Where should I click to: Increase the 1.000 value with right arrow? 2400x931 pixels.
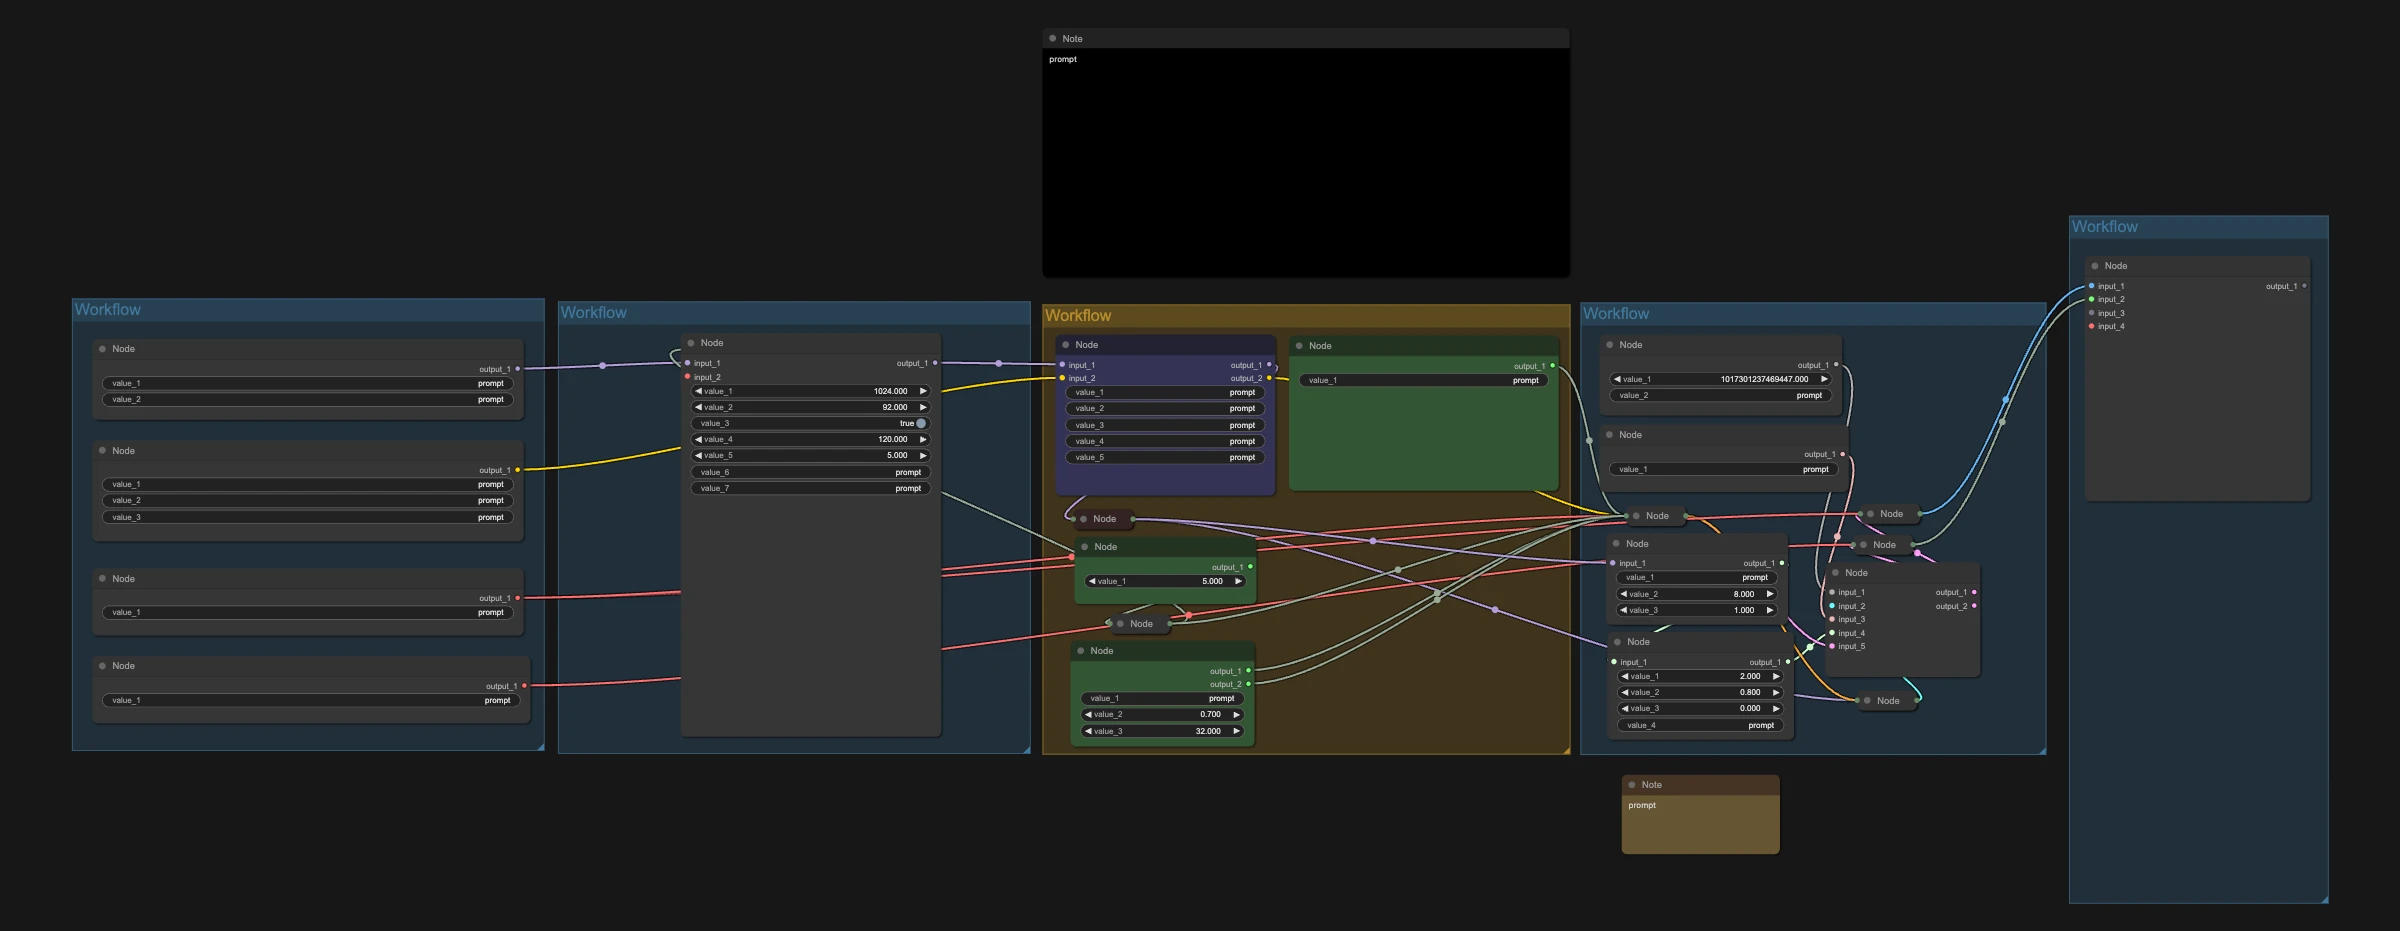[1770, 610]
